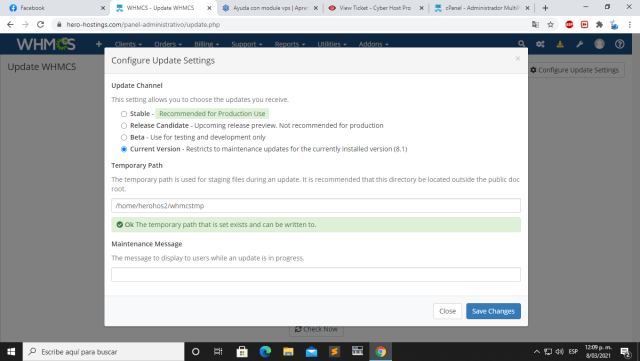Open the extensions puzzle icon
The height and width of the screenshot is (361, 640).
(599, 25)
